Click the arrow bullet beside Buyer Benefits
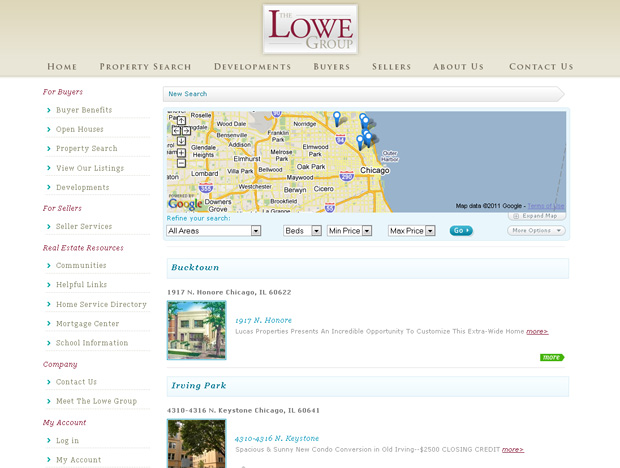 [x=49, y=110]
